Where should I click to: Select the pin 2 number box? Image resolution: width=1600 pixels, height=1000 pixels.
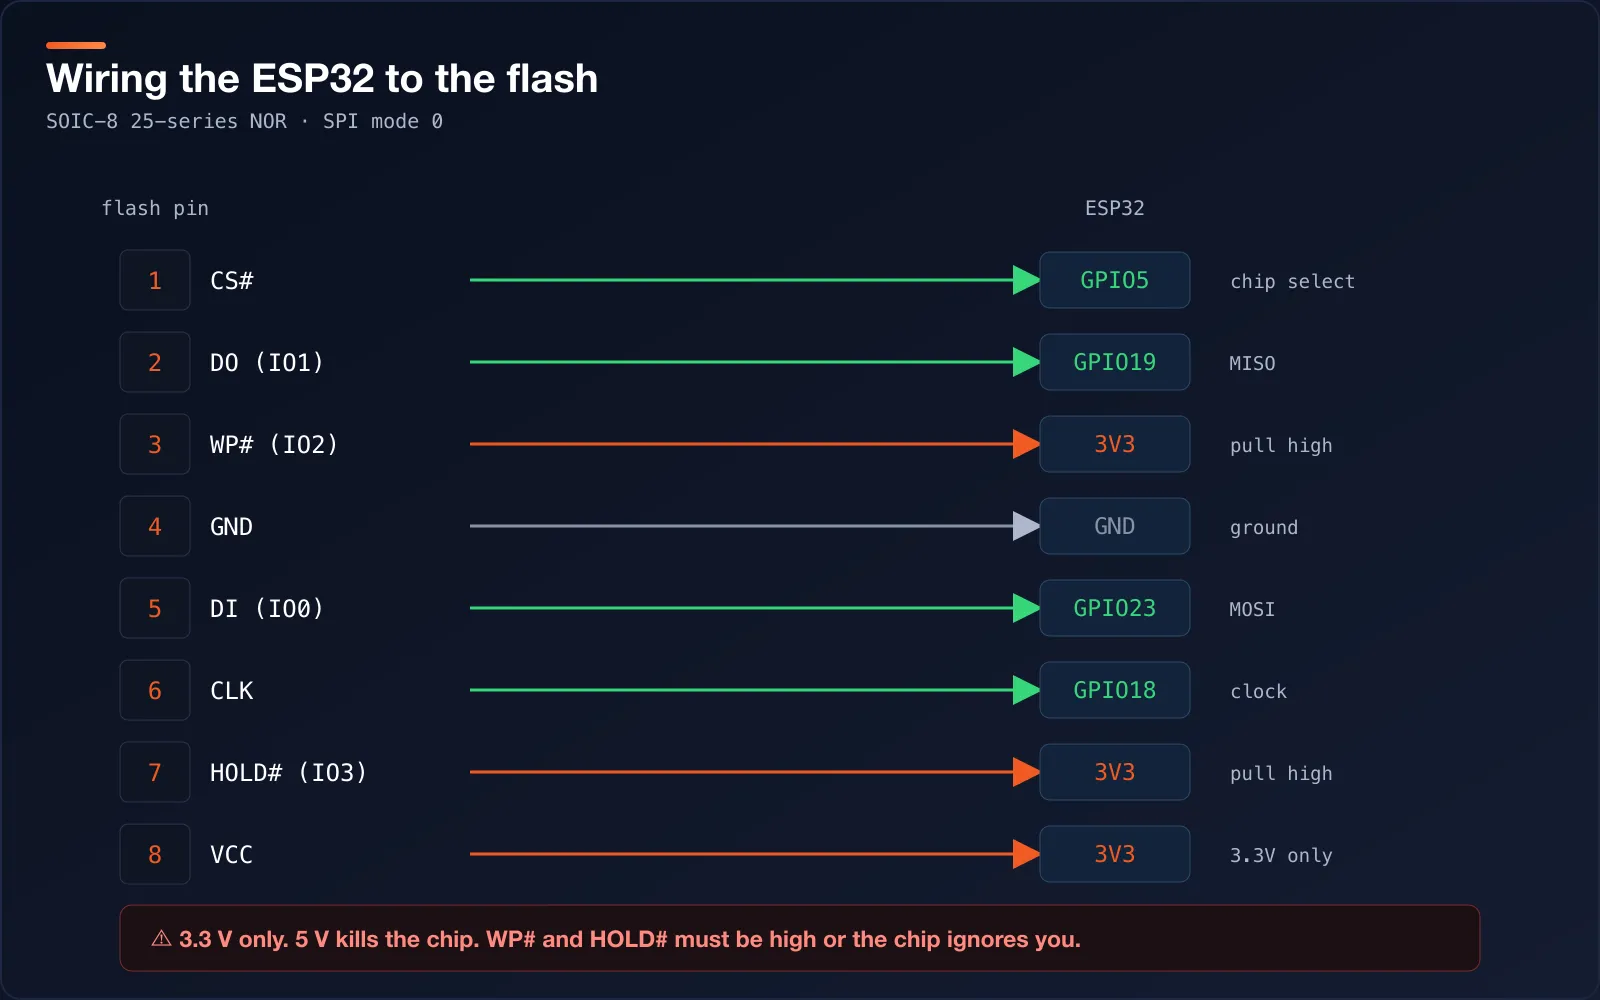point(155,362)
